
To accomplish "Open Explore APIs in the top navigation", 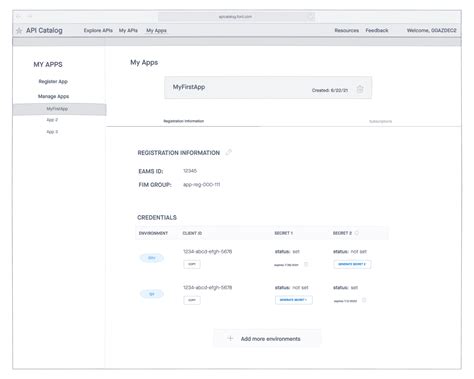I will 98,30.
